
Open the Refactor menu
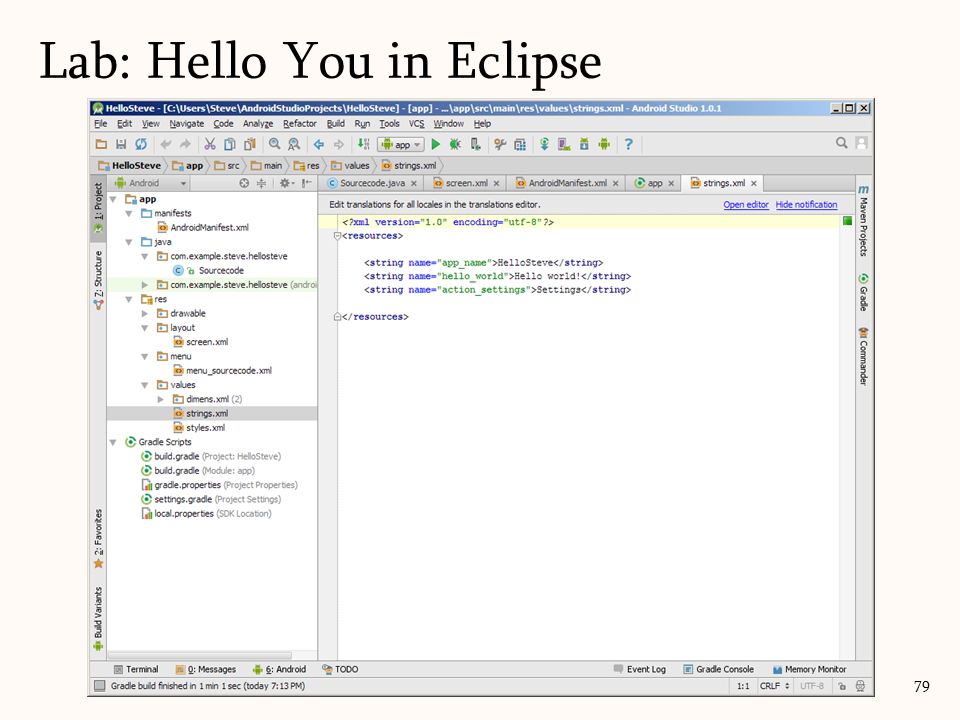pyautogui.click(x=299, y=124)
